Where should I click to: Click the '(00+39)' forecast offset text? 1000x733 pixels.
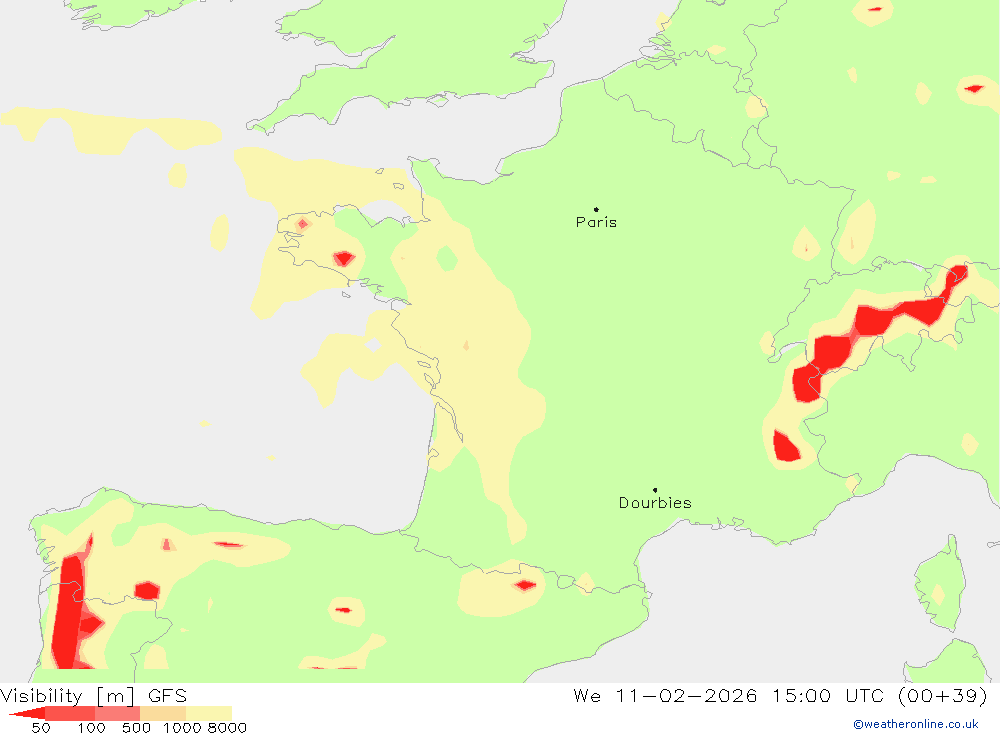click(943, 695)
